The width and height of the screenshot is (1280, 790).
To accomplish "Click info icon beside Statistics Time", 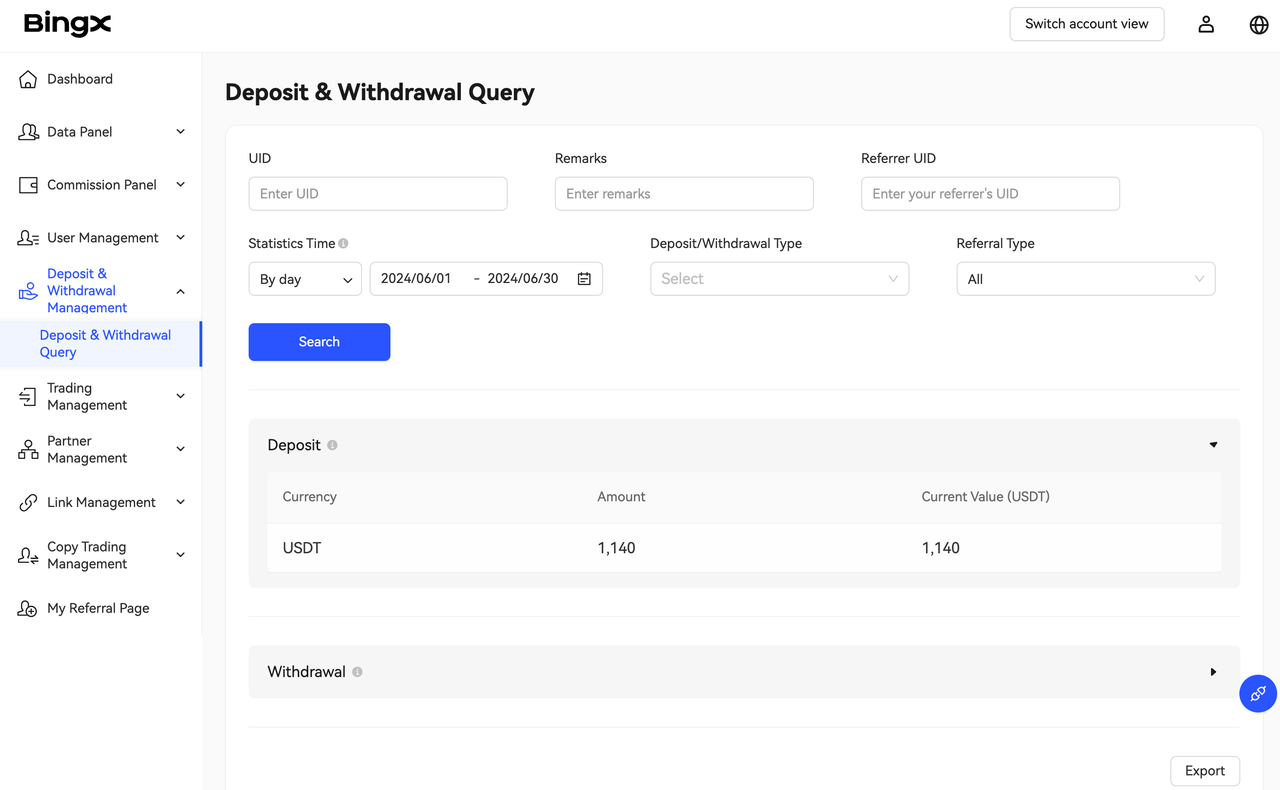I will pos(343,244).
